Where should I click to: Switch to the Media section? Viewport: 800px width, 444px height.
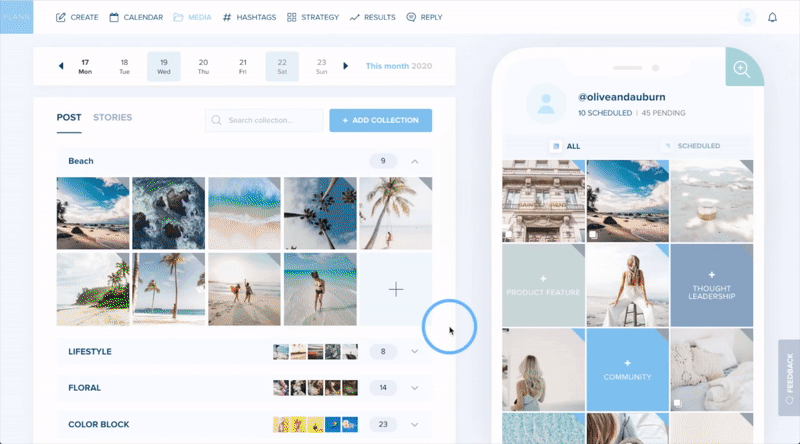(x=192, y=17)
